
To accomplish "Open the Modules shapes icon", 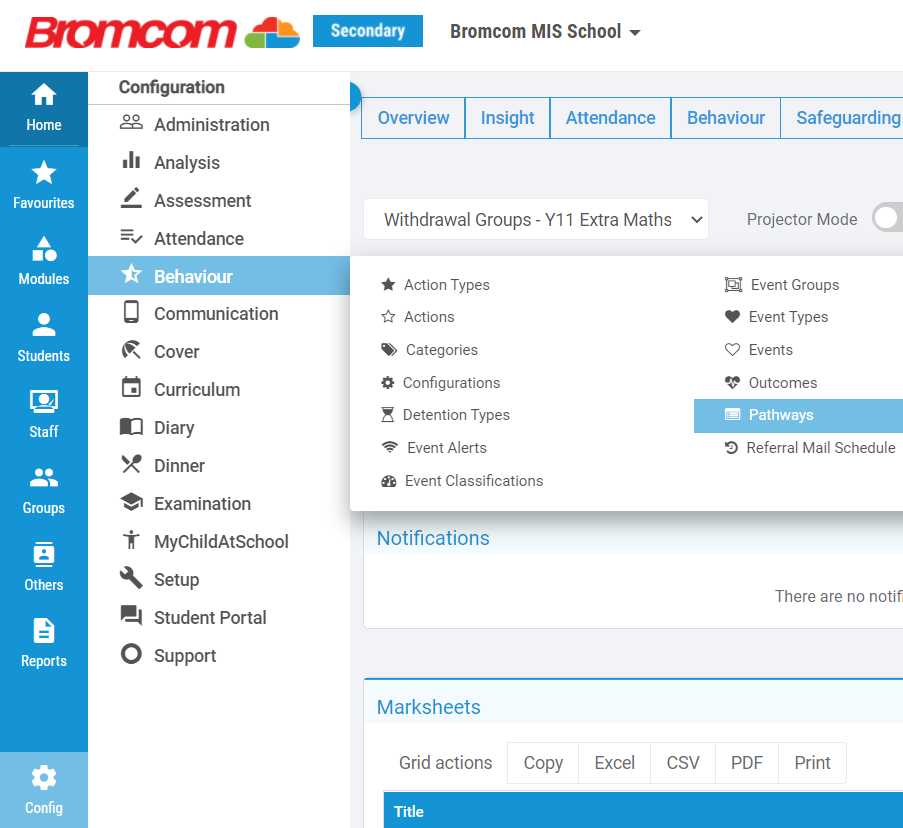I will click(44, 249).
